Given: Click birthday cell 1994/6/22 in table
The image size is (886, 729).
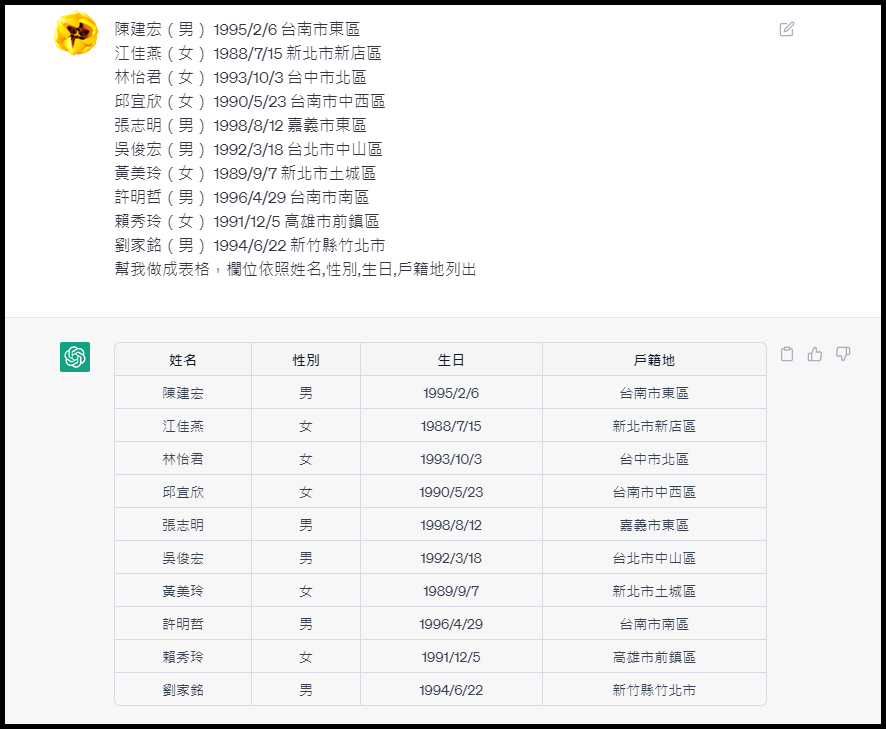Looking at the screenshot, I should click(451, 689).
